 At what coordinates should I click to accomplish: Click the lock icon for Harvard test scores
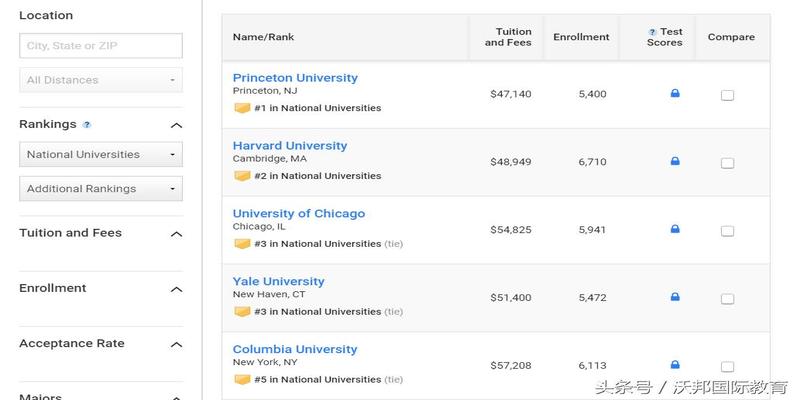(x=675, y=161)
